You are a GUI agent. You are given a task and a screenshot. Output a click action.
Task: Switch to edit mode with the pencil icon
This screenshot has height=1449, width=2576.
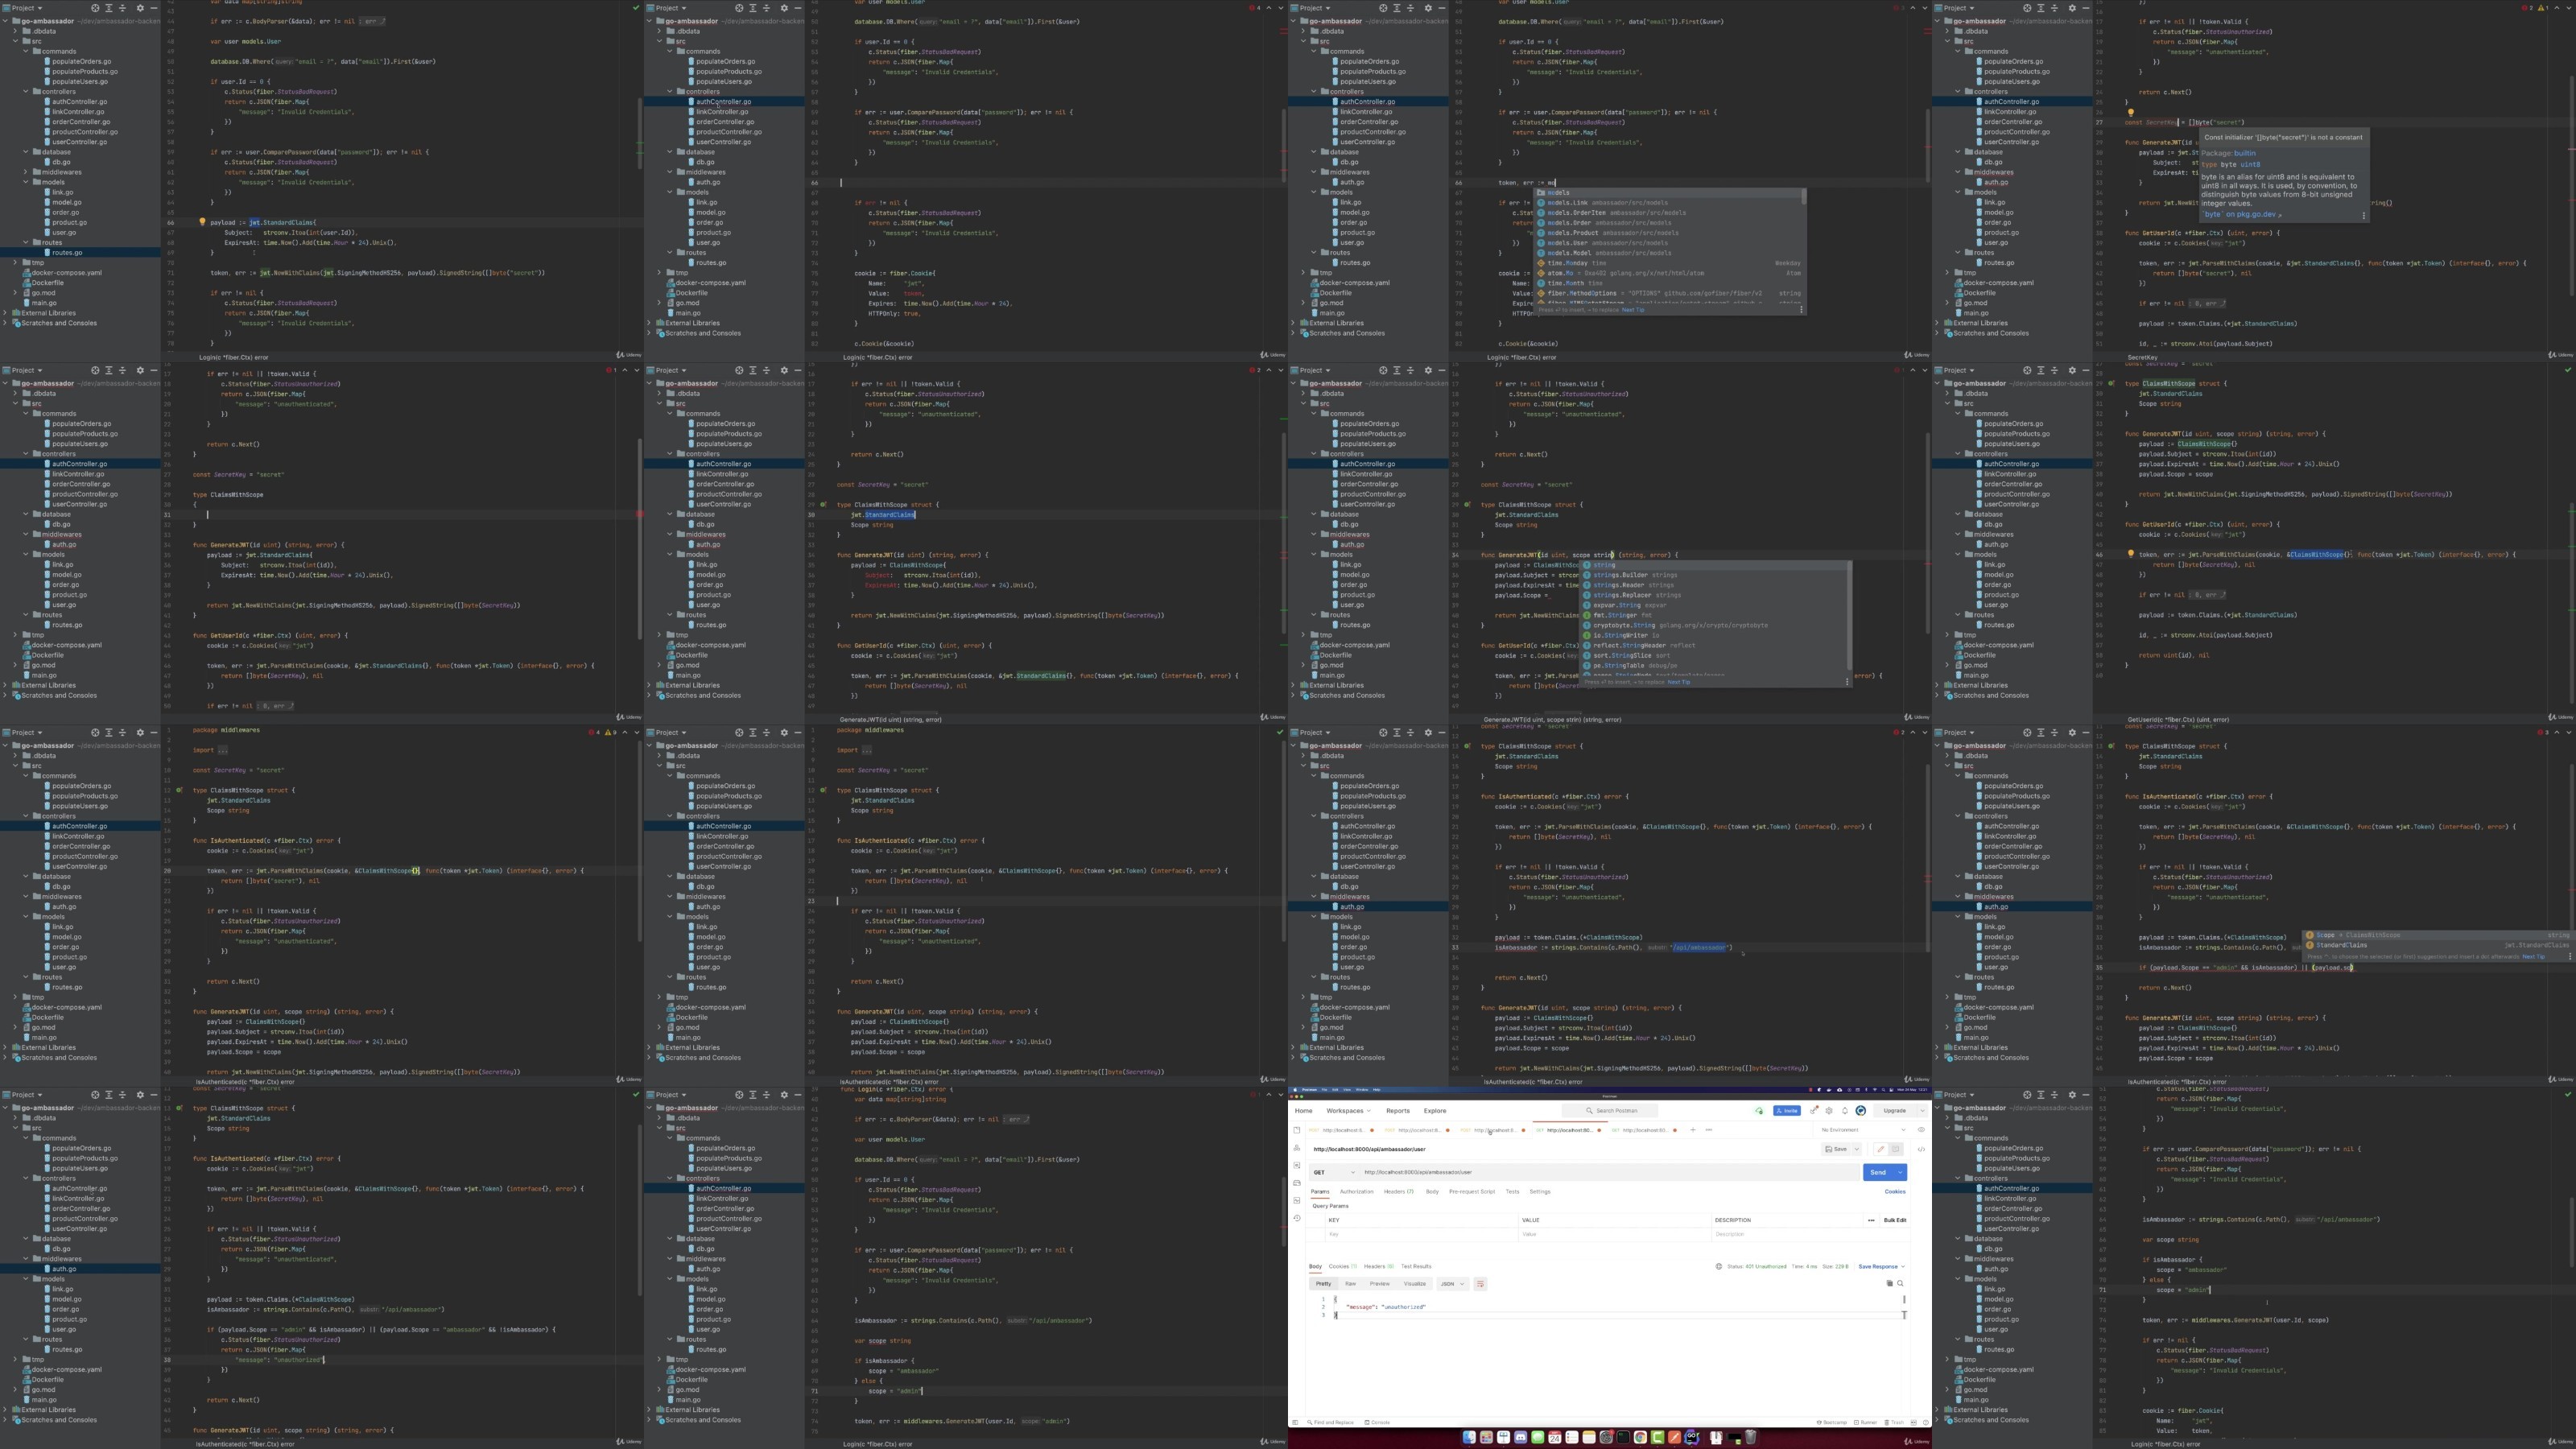(1881, 1149)
